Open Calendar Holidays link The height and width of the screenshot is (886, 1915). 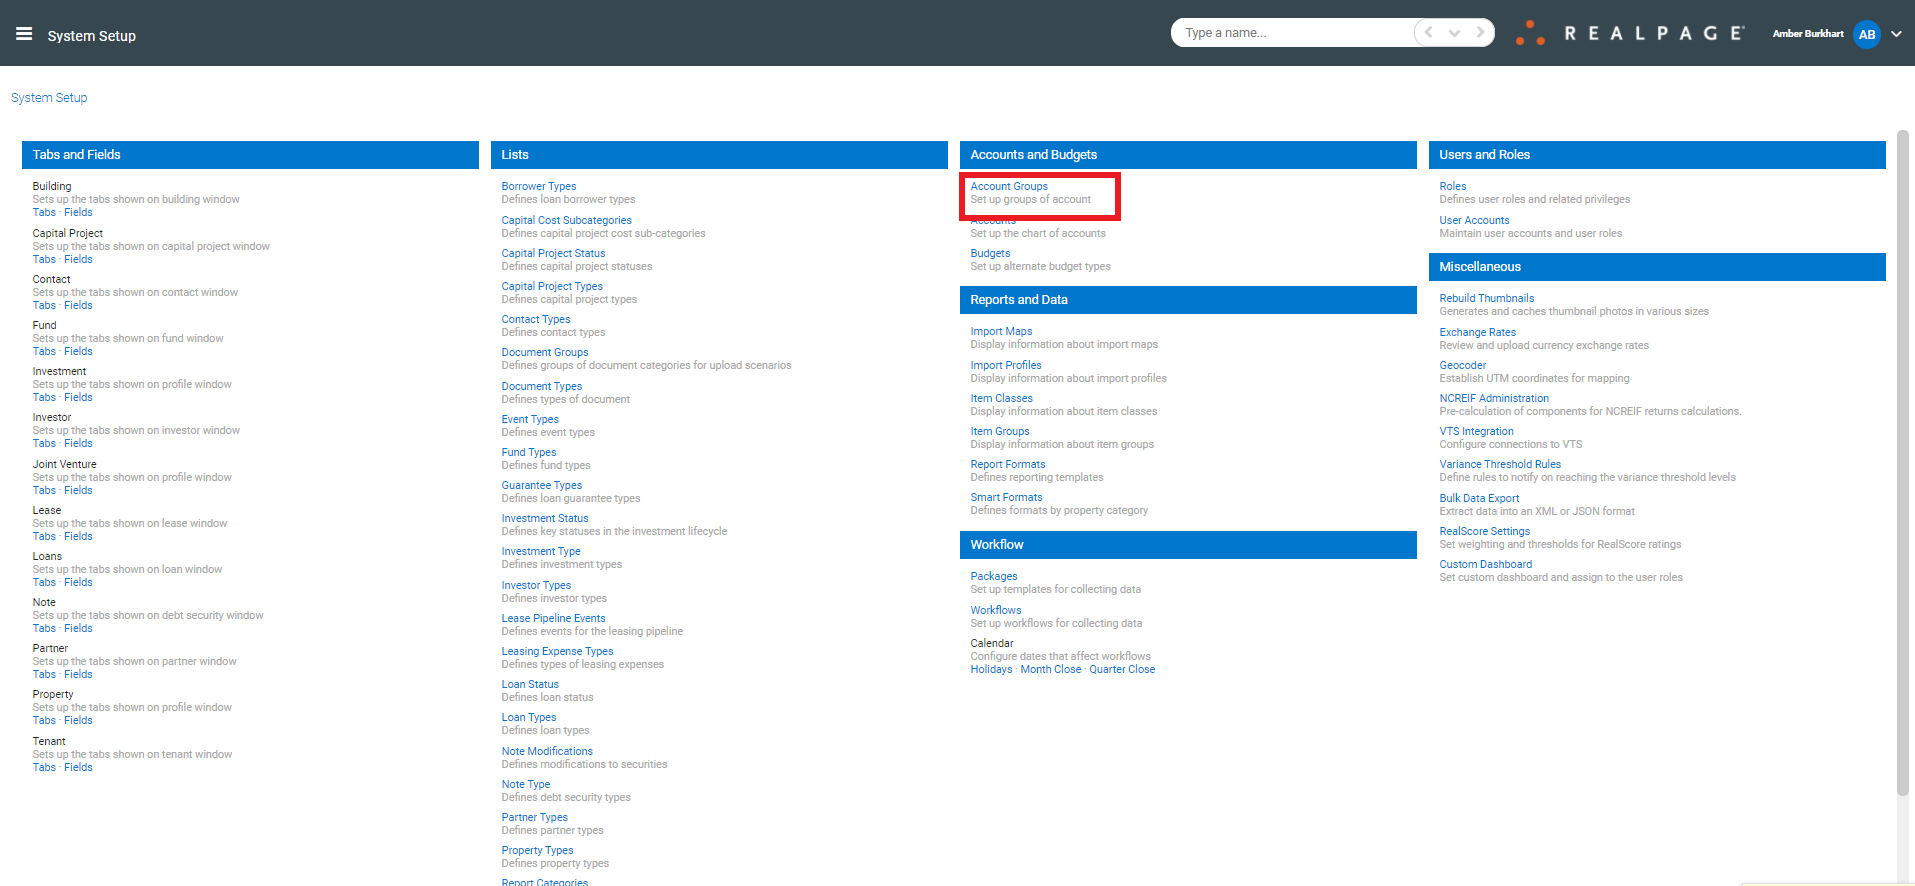tap(991, 669)
